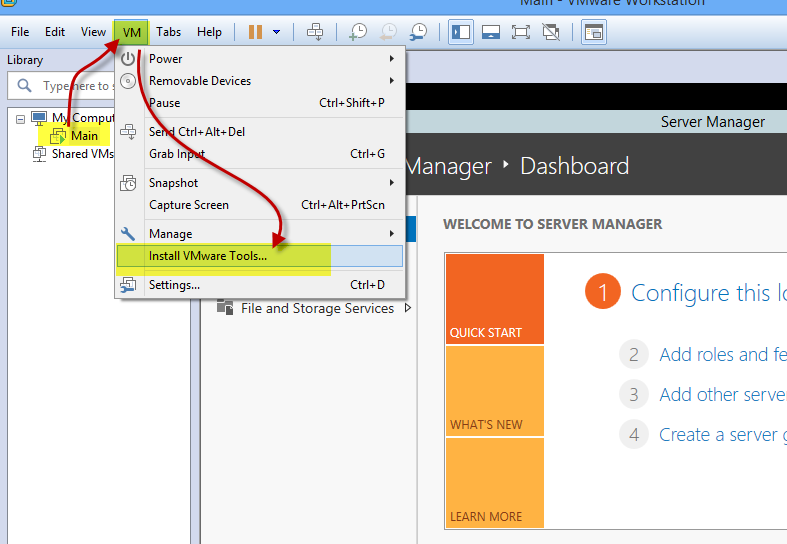The width and height of the screenshot is (787, 544).
Task: Open the Tabs menu
Action: [168, 32]
